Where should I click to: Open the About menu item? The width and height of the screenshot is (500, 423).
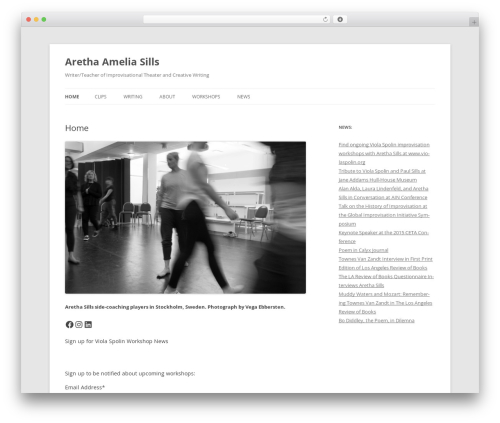coord(167,97)
